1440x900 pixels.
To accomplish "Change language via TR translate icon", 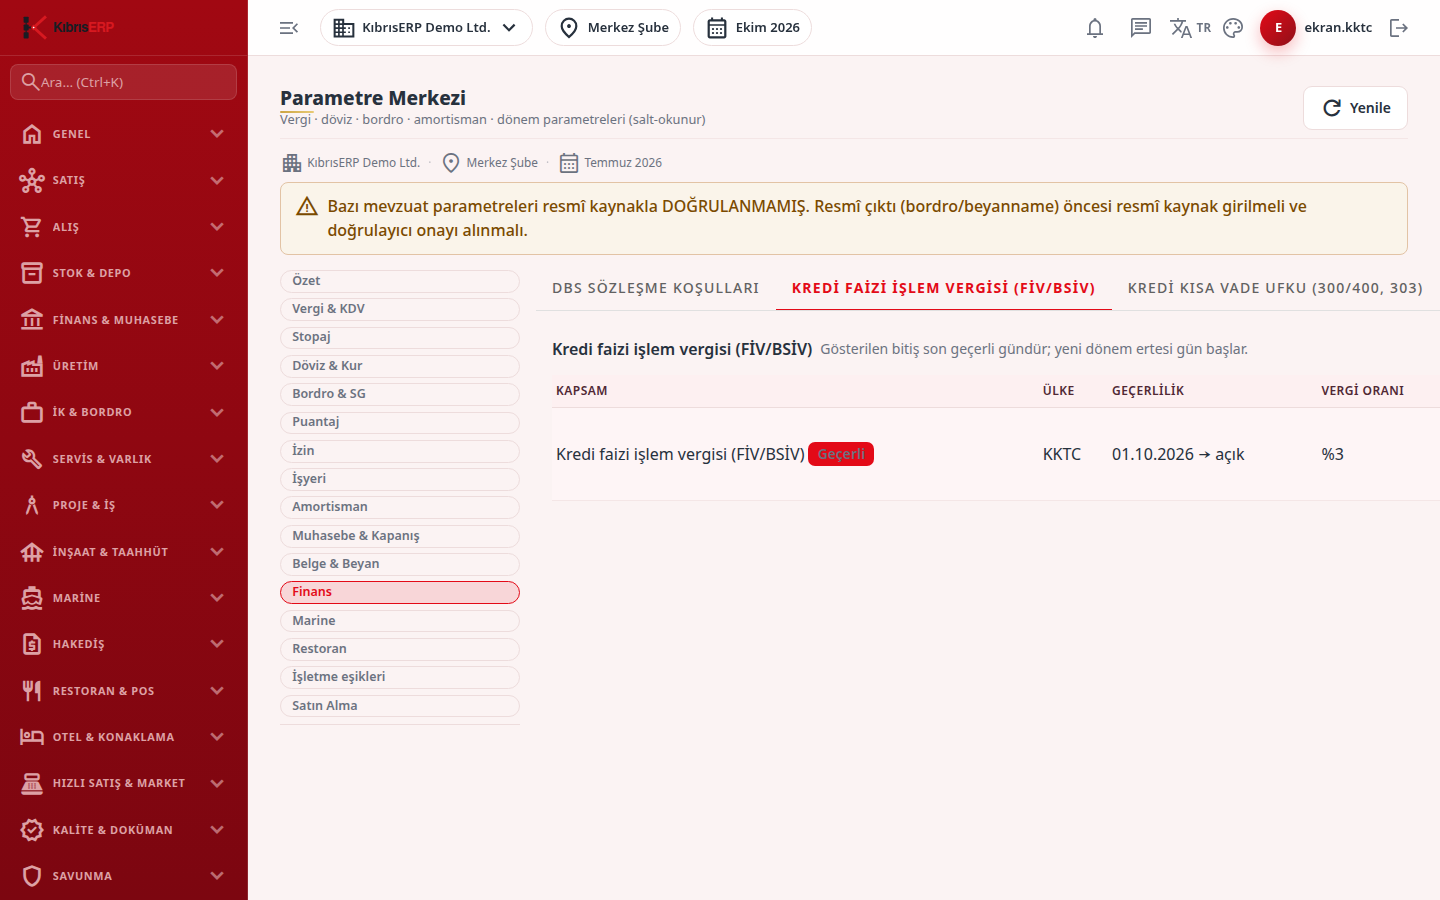I will tap(1190, 28).
